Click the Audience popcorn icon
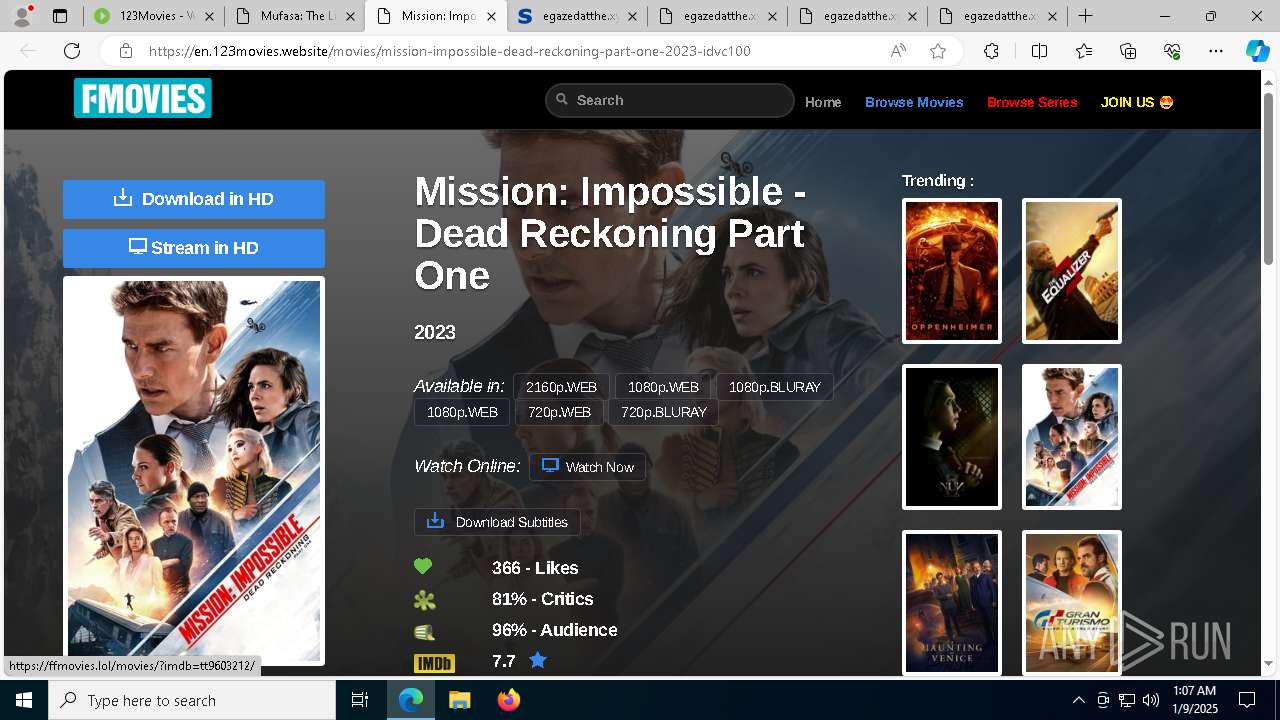1280x720 pixels. (424, 631)
